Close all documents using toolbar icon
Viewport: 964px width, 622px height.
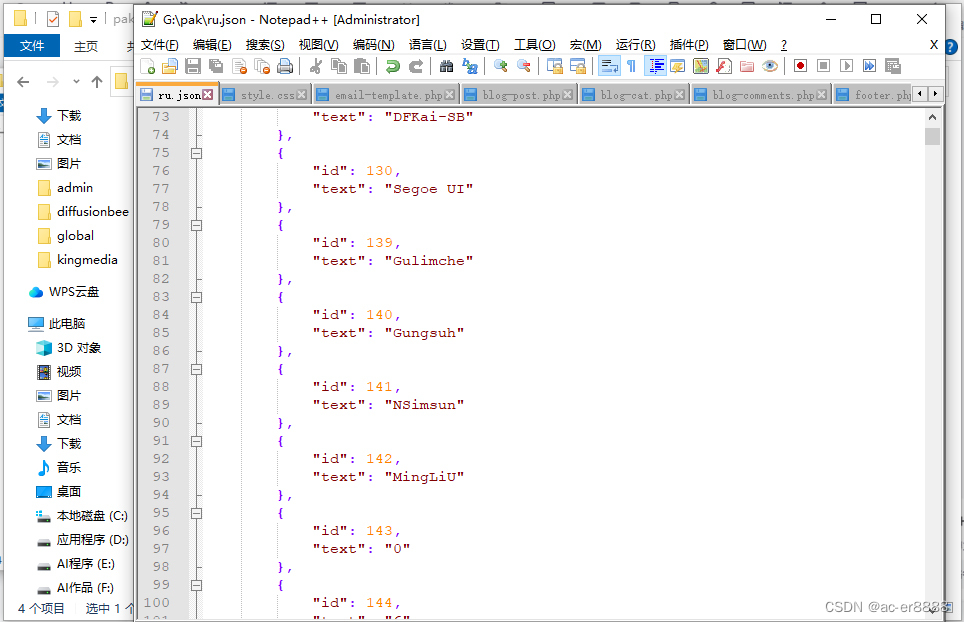tap(263, 66)
